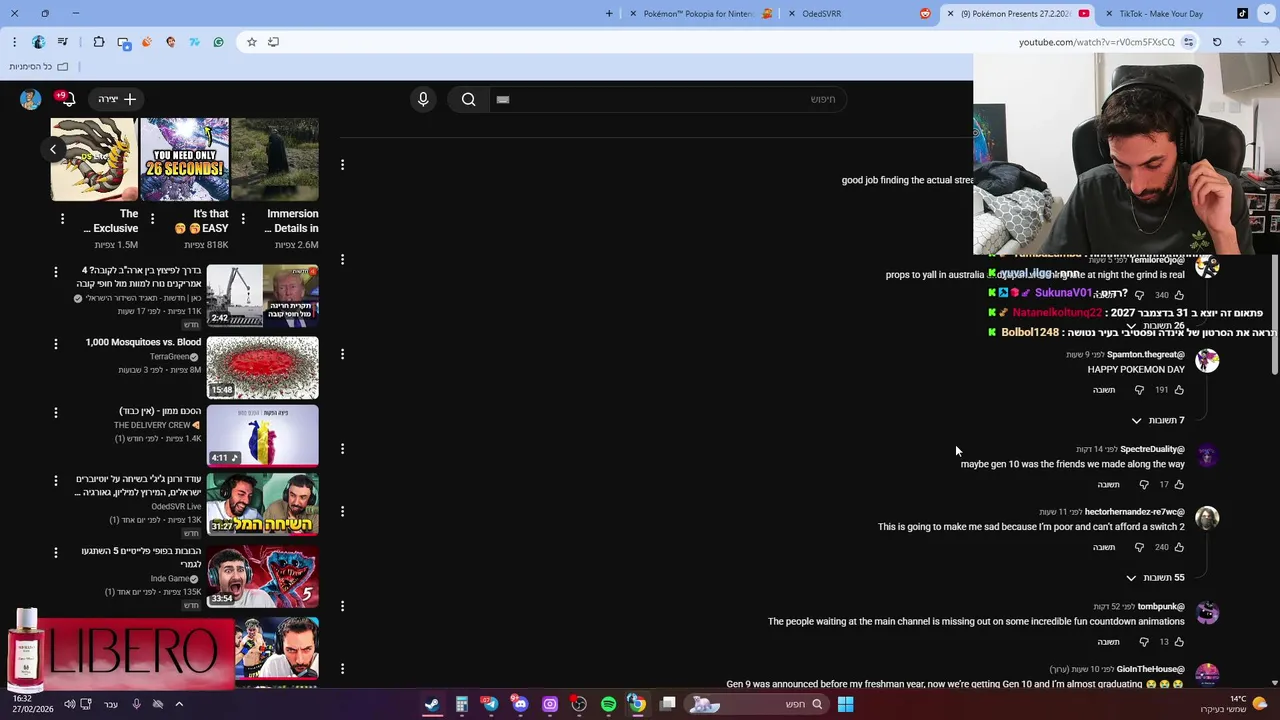Open Steam from the taskbar
This screenshot has width=1280, height=720.
pos(432,704)
